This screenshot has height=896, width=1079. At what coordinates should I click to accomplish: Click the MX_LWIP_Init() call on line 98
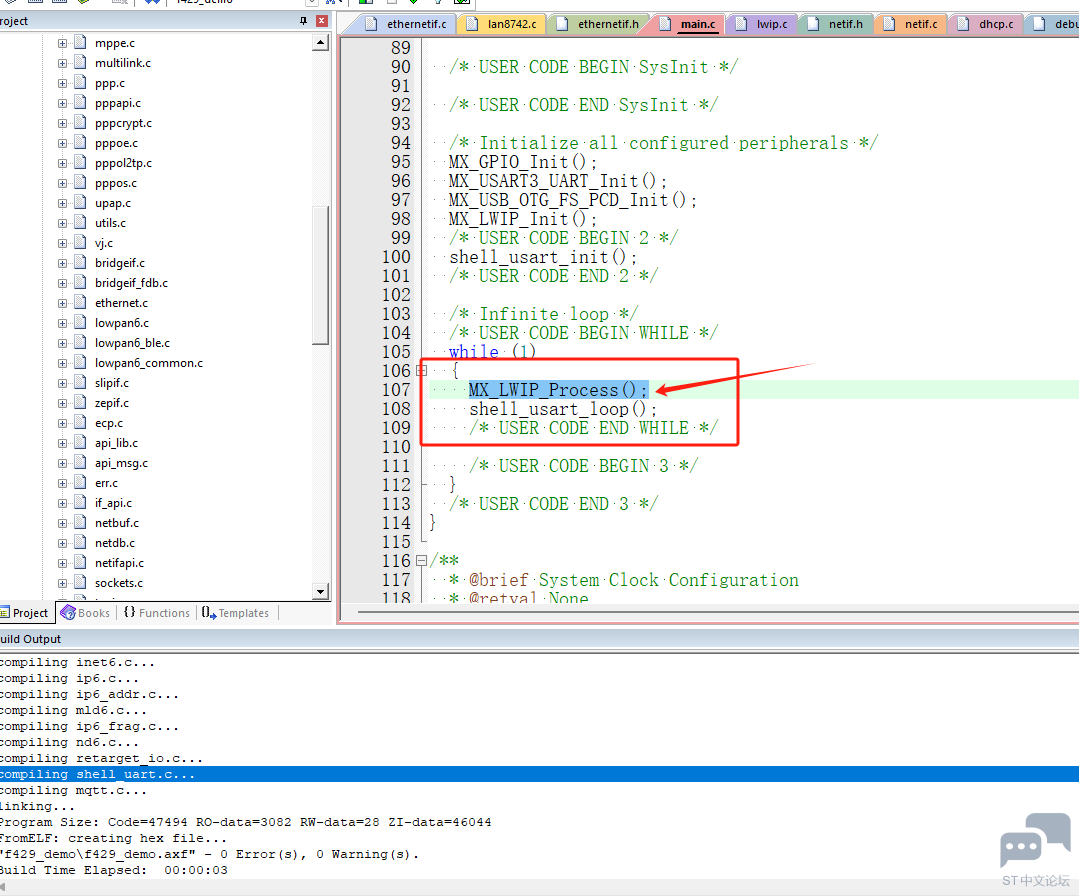523,220
